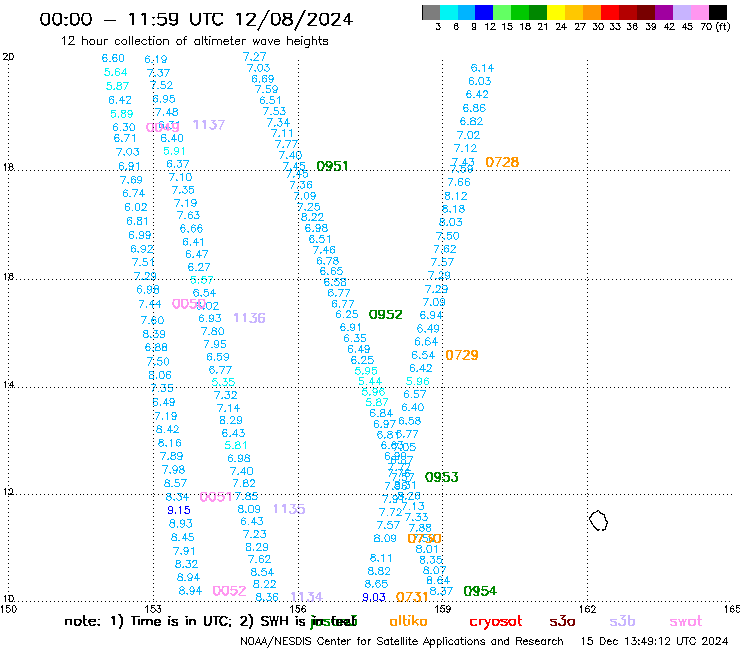Select the 159 longitude axis label

(x=442, y=609)
